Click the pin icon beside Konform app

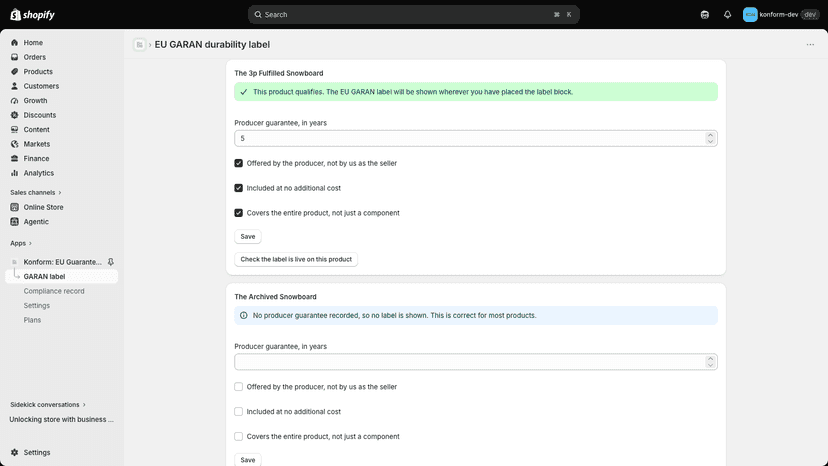[x=111, y=262]
